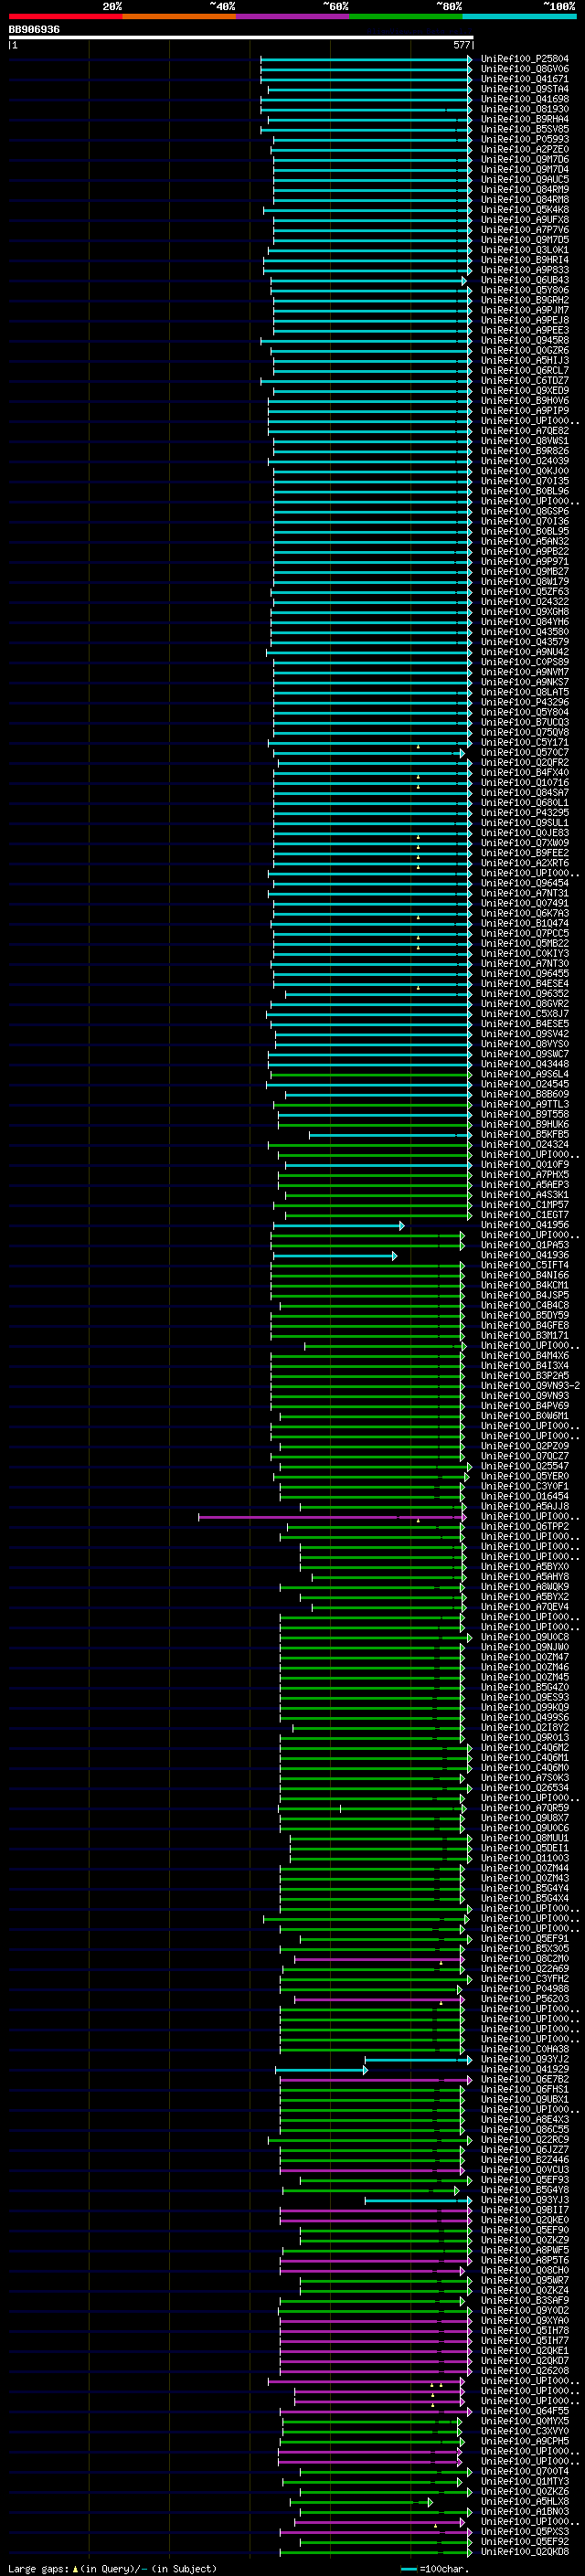The image size is (585, 2576).
Task: Click hit label UniRef100_A9CPH5
Action: pyautogui.click(x=525, y=2441)
